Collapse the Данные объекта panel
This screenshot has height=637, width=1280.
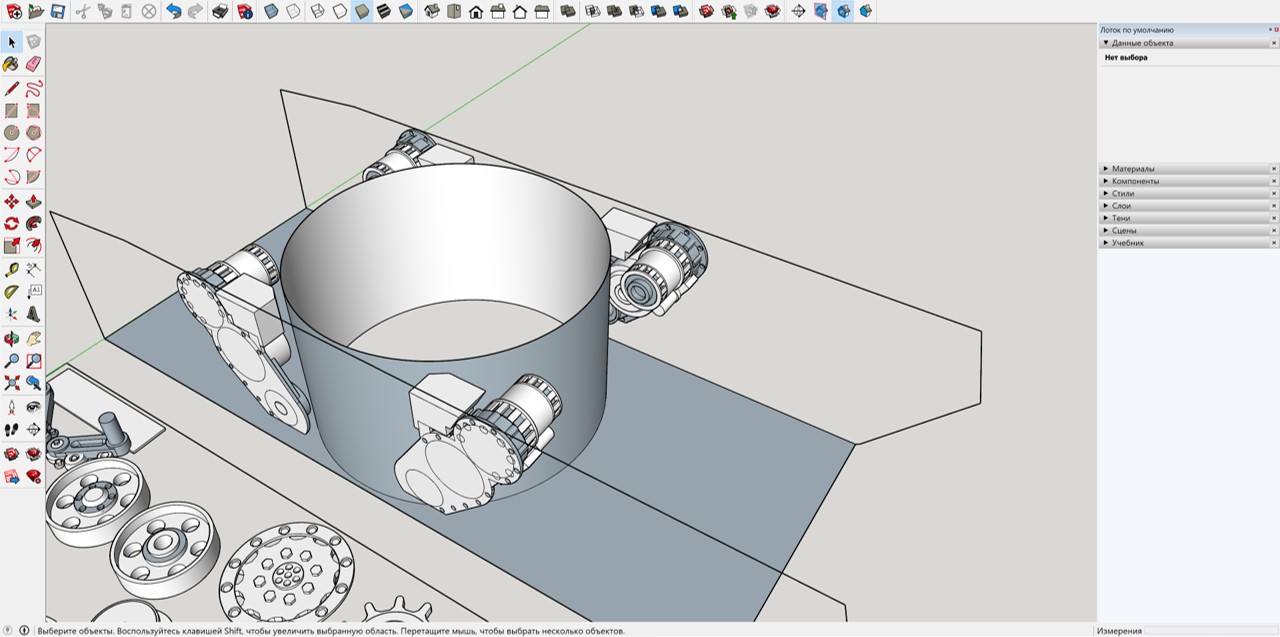click(x=1106, y=43)
